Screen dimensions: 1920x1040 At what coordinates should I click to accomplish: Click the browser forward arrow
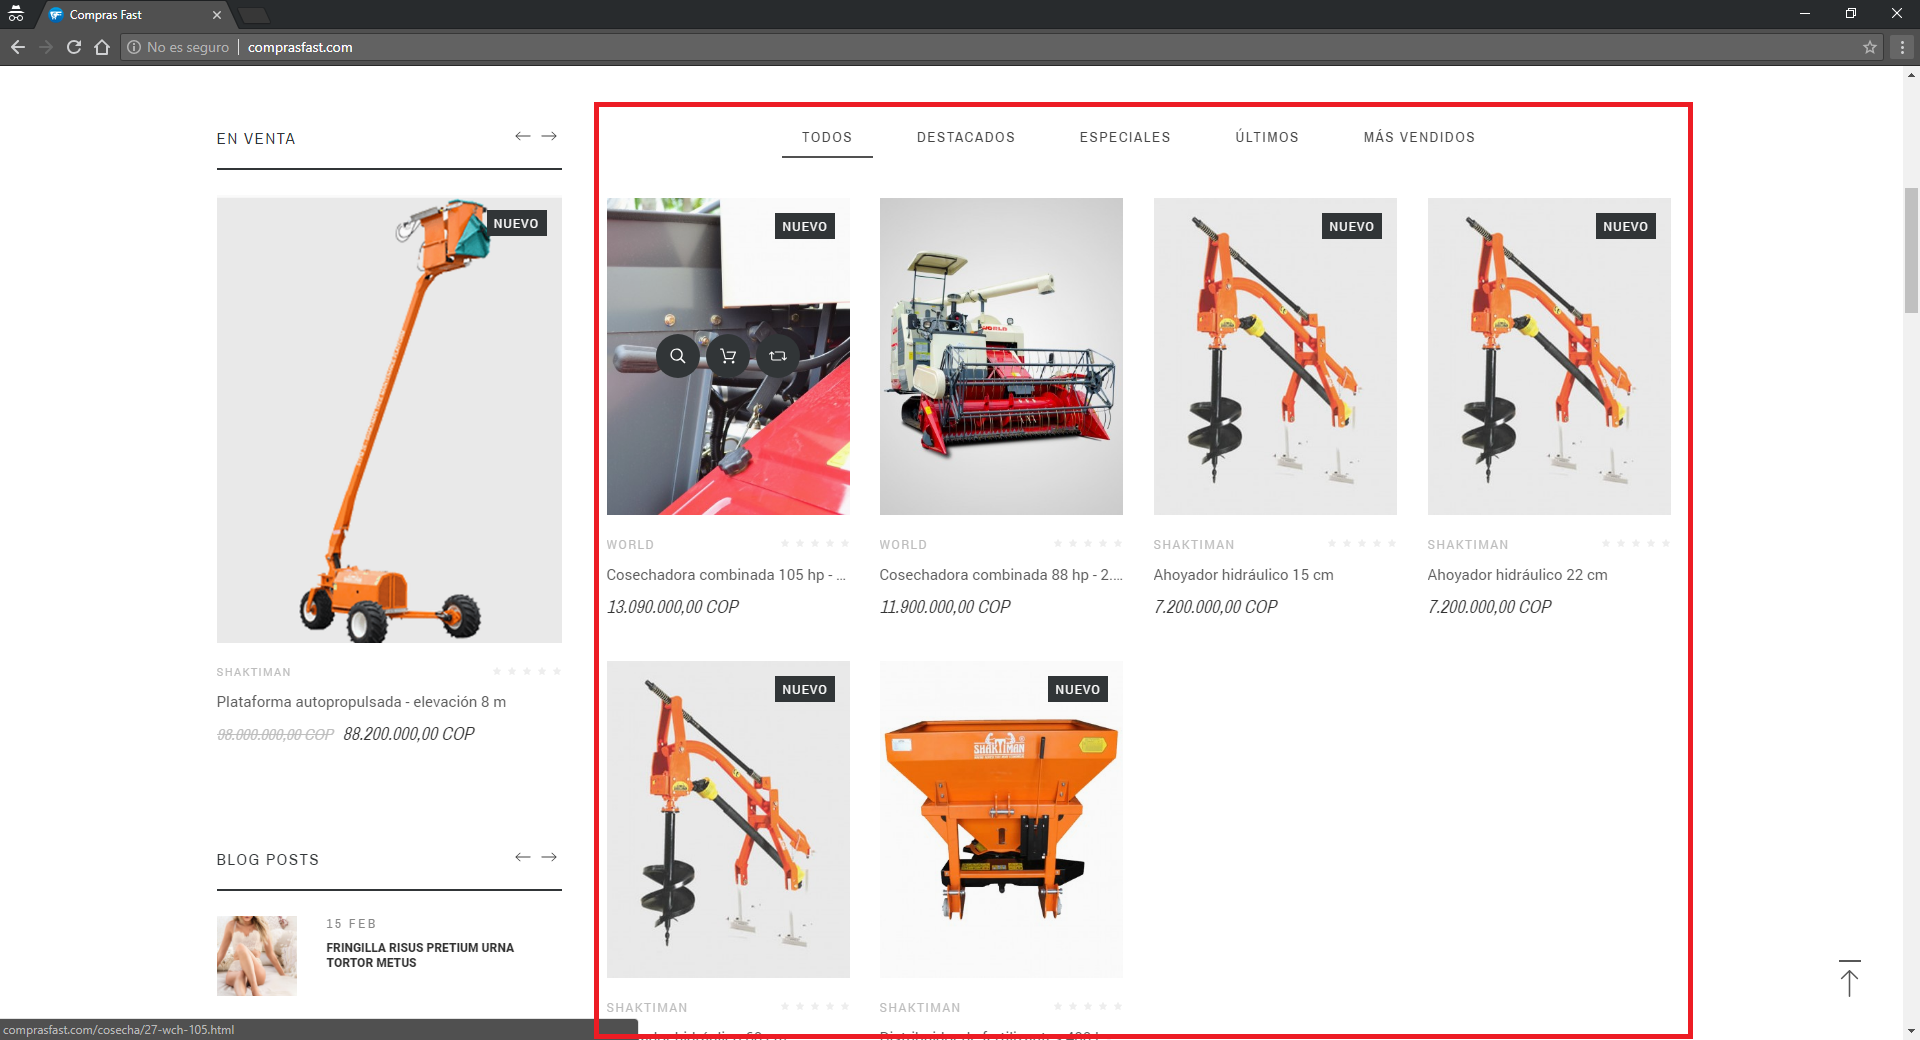[46, 47]
